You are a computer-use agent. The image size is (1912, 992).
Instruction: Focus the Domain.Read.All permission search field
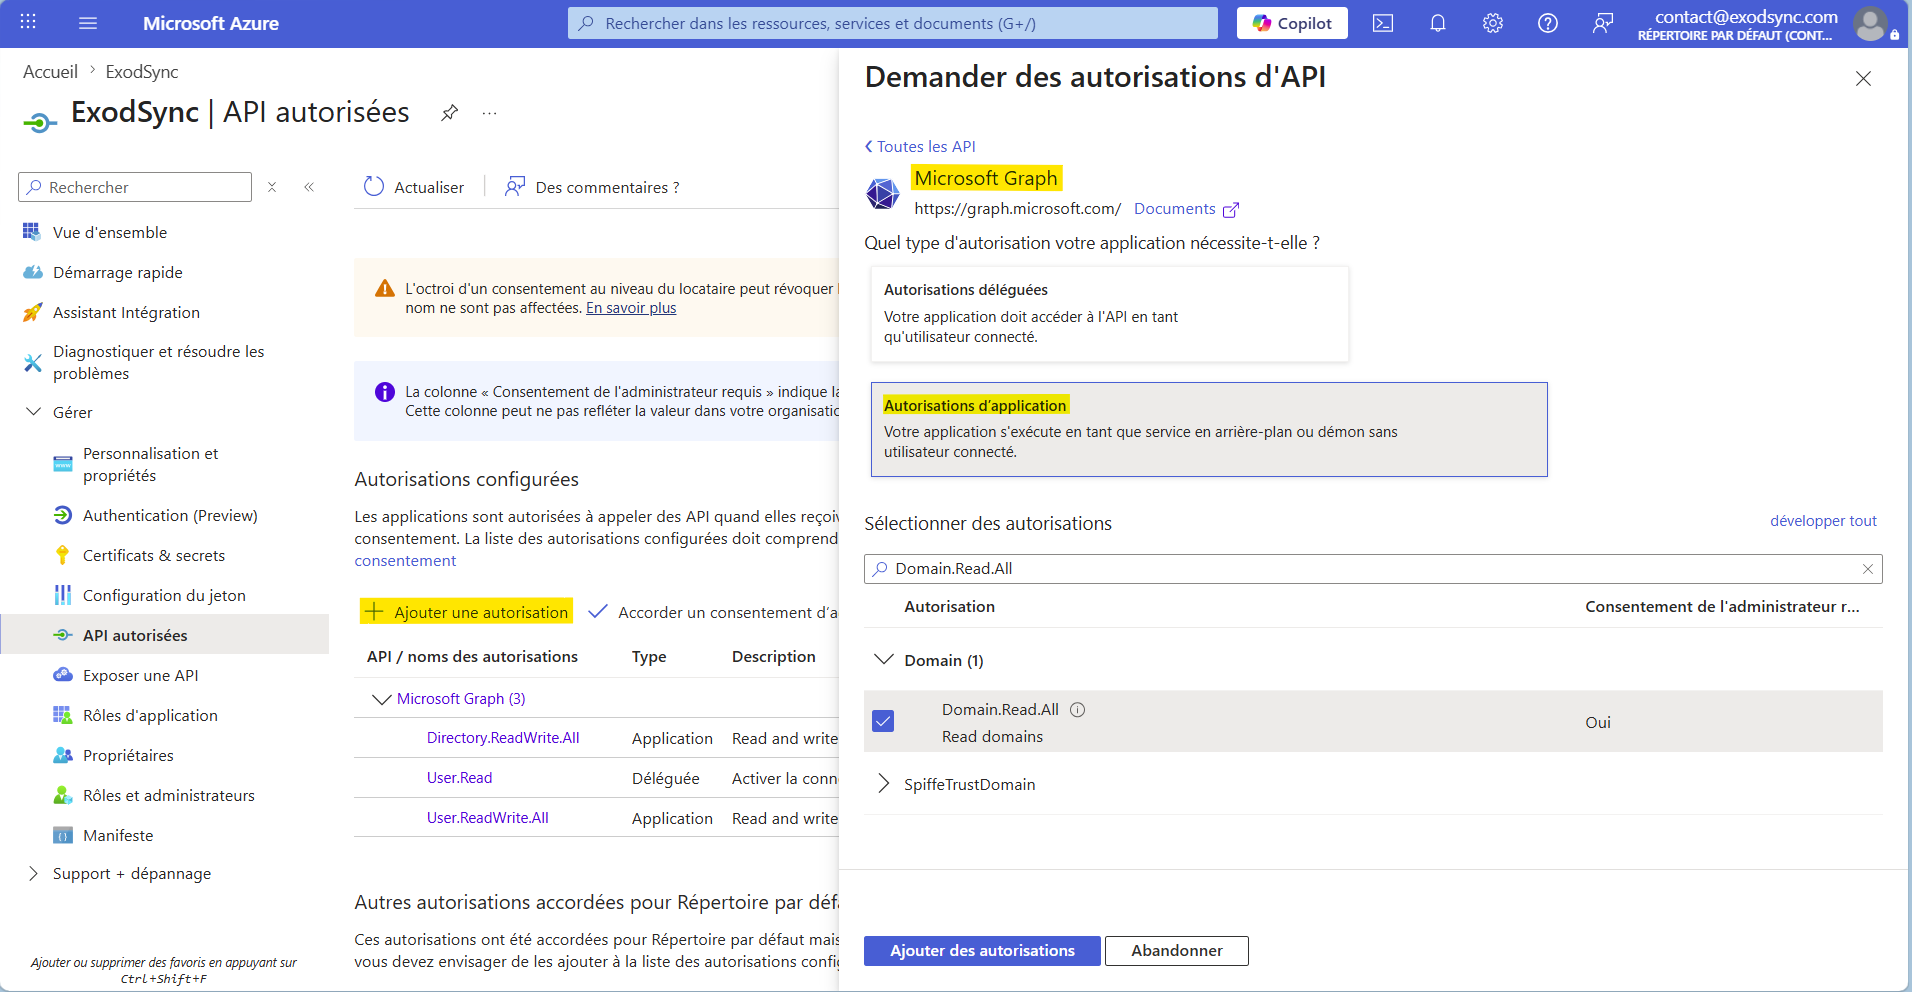[x=1373, y=569]
